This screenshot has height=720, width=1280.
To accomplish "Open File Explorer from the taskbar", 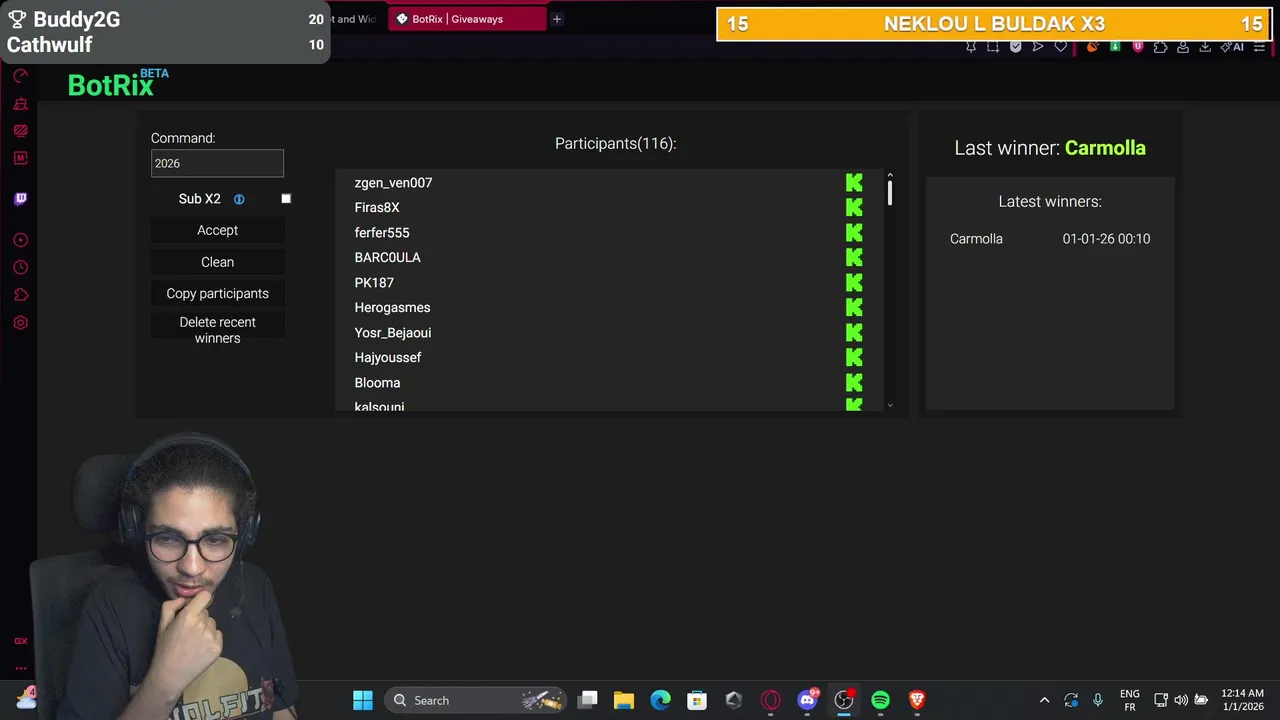I will [624, 700].
